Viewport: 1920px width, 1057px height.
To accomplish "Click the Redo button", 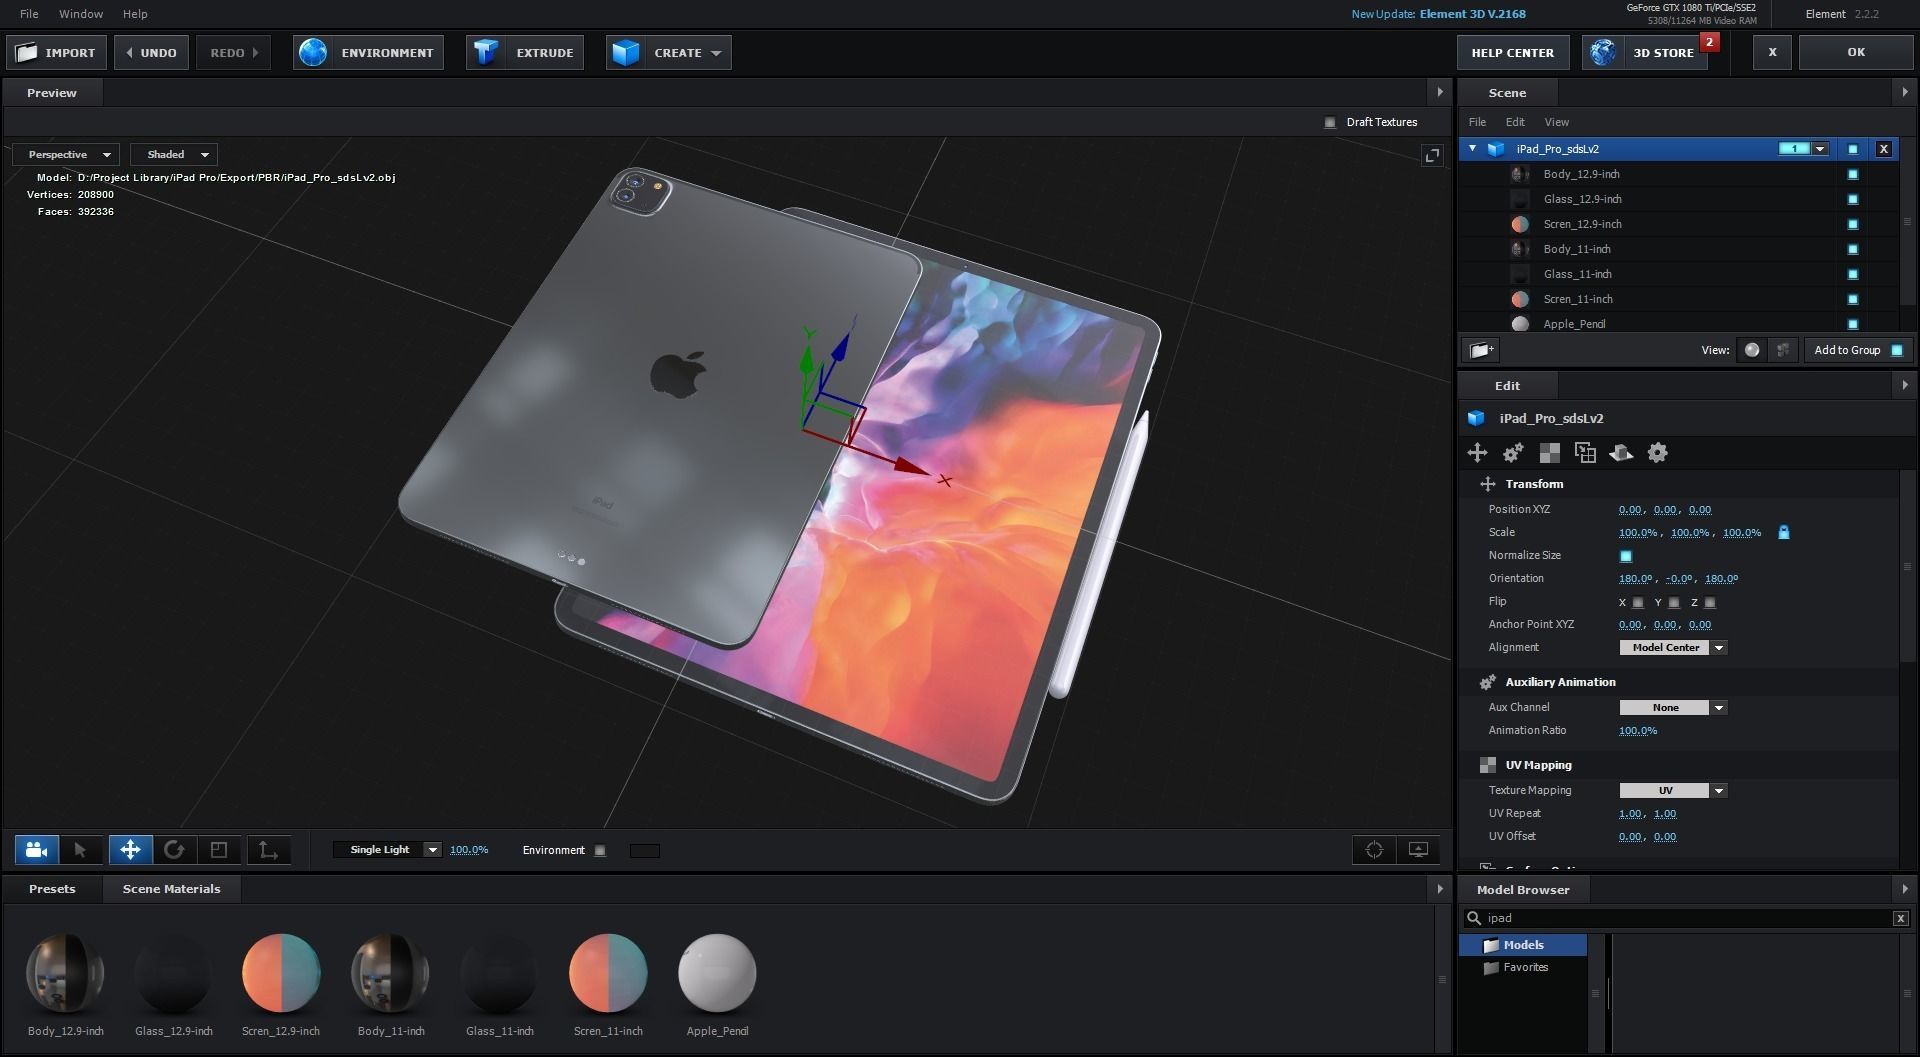I will (x=234, y=53).
